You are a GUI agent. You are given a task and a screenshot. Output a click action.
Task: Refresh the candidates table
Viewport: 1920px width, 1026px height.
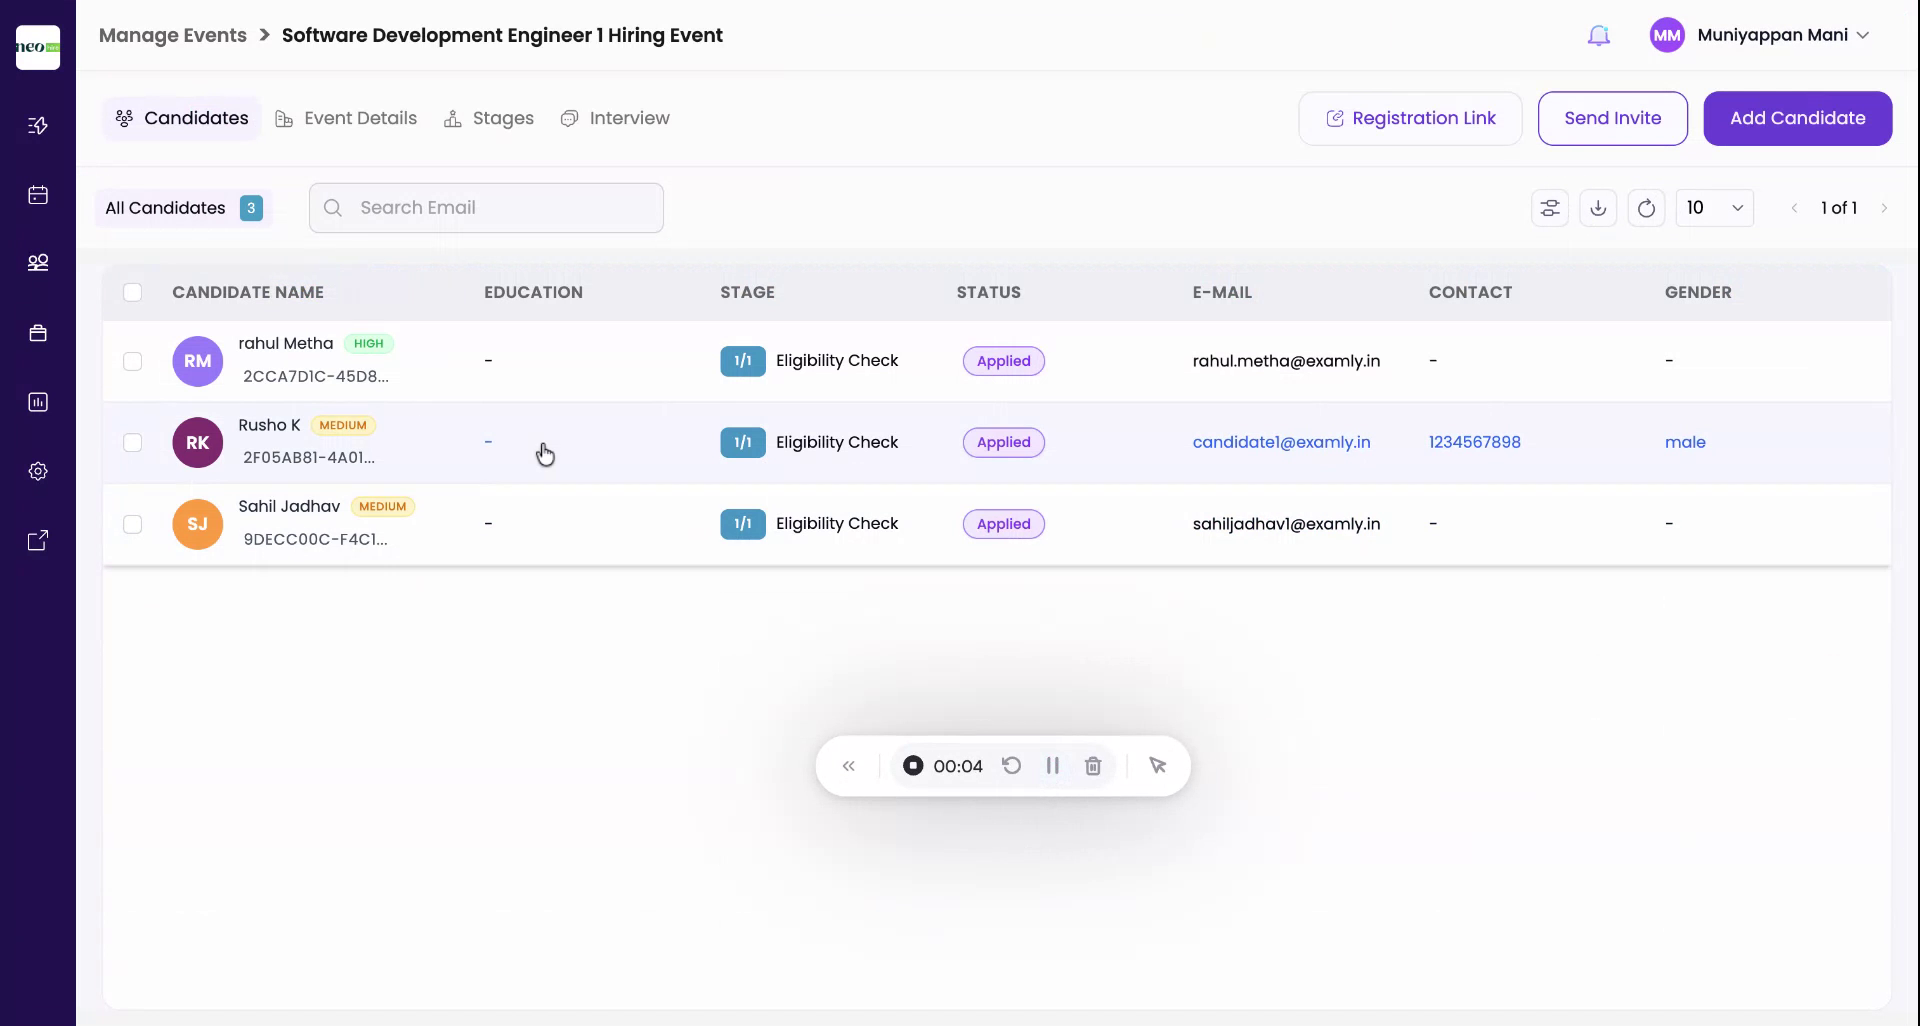1646,207
